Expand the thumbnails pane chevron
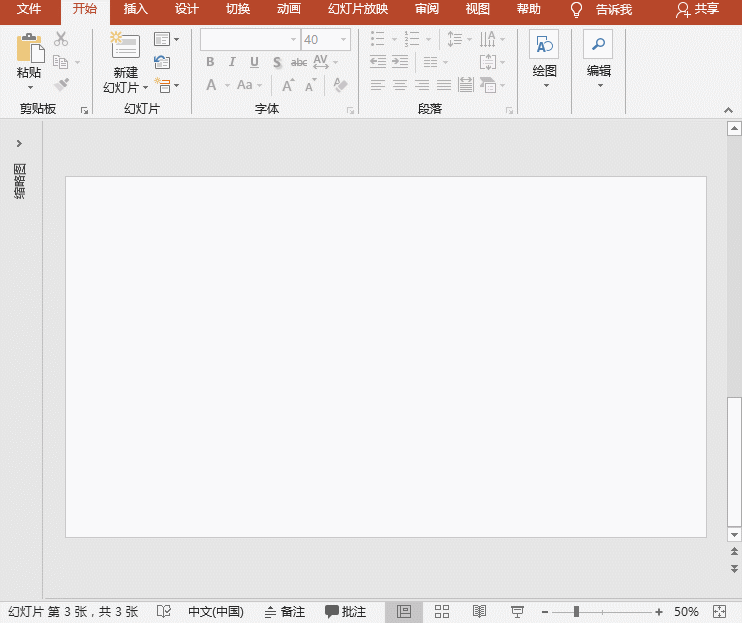 point(19,143)
